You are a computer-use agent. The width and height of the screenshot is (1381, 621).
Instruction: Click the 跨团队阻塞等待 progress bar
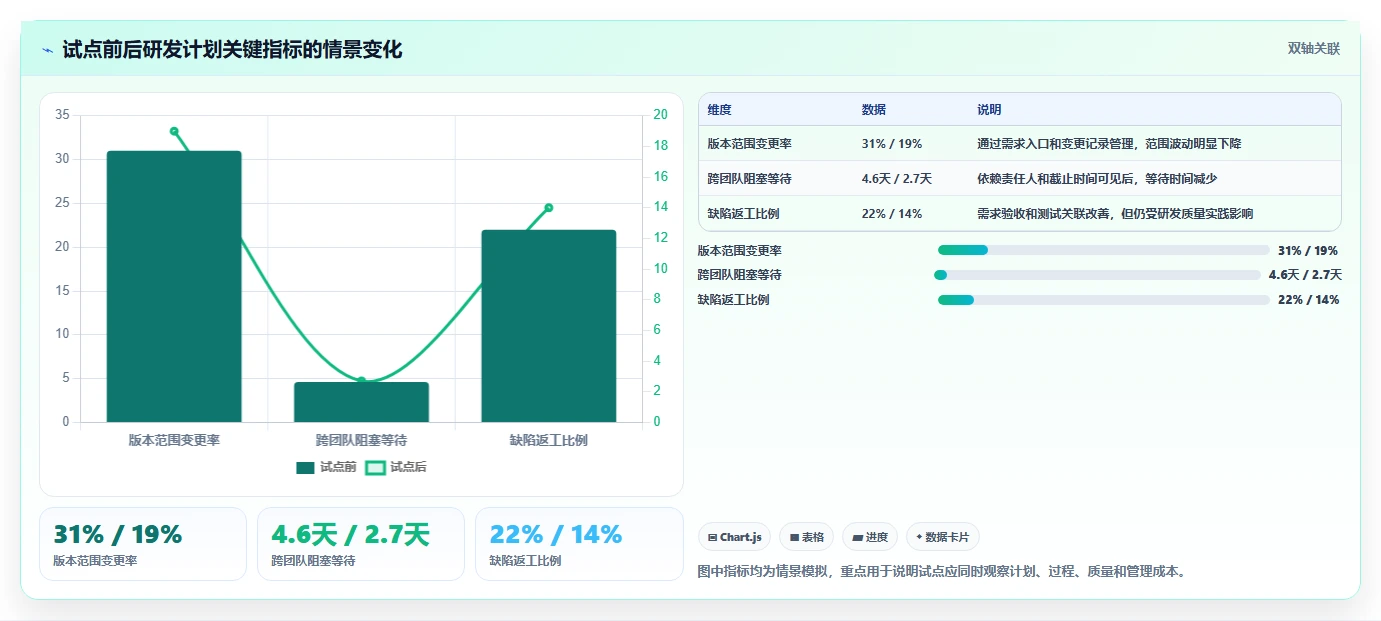point(1097,275)
